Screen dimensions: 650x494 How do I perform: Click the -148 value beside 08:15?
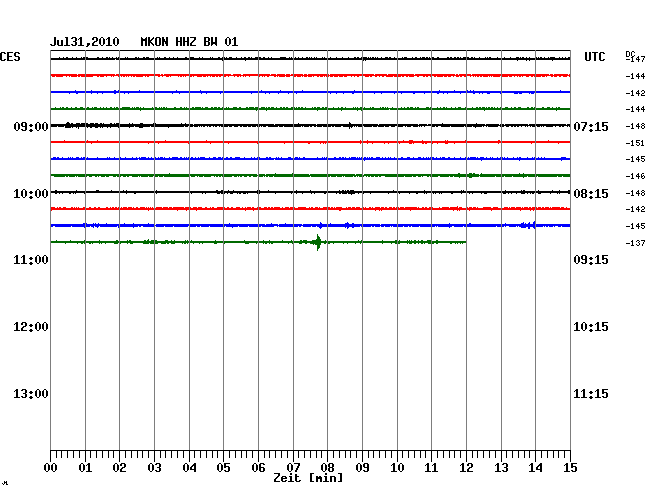635,193
